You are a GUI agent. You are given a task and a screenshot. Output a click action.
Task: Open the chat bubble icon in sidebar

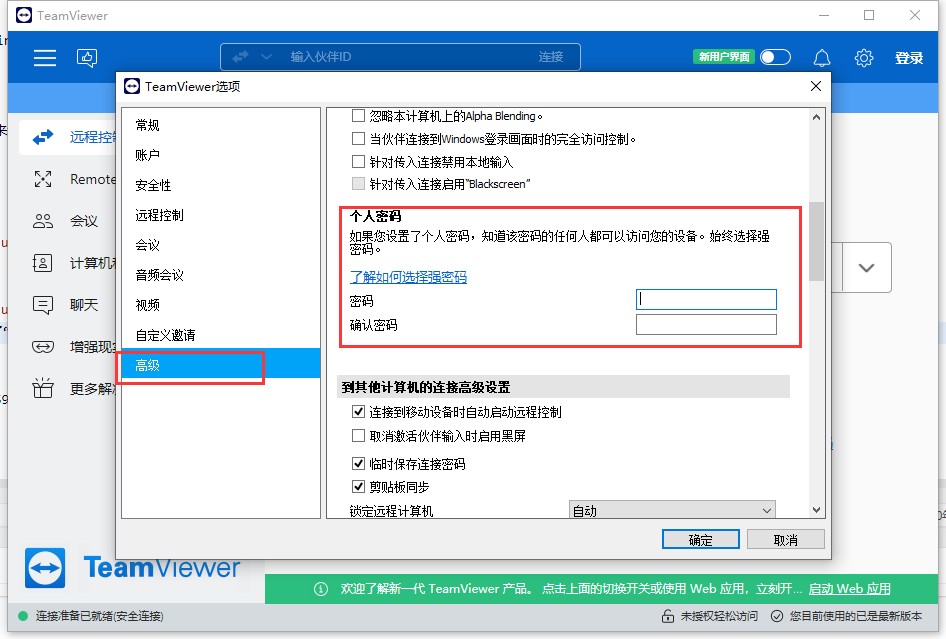tap(43, 305)
